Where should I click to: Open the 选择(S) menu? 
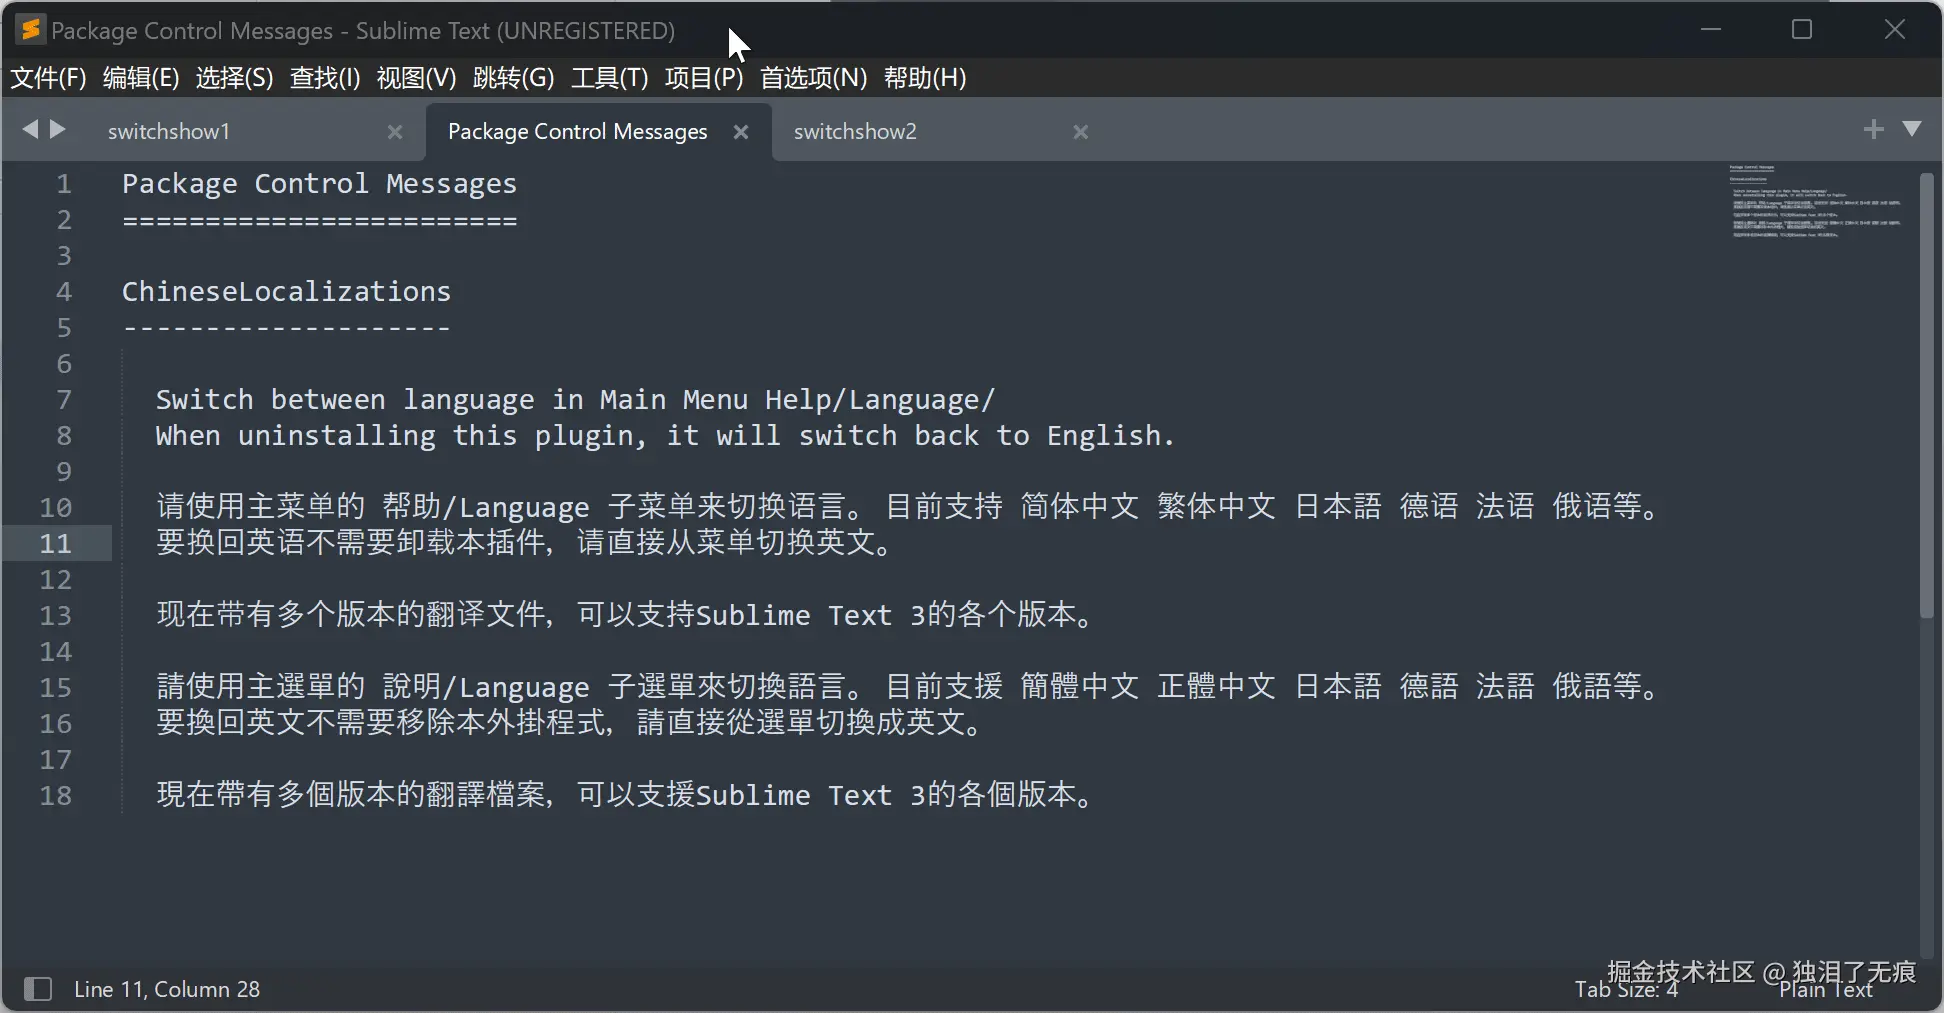(234, 78)
